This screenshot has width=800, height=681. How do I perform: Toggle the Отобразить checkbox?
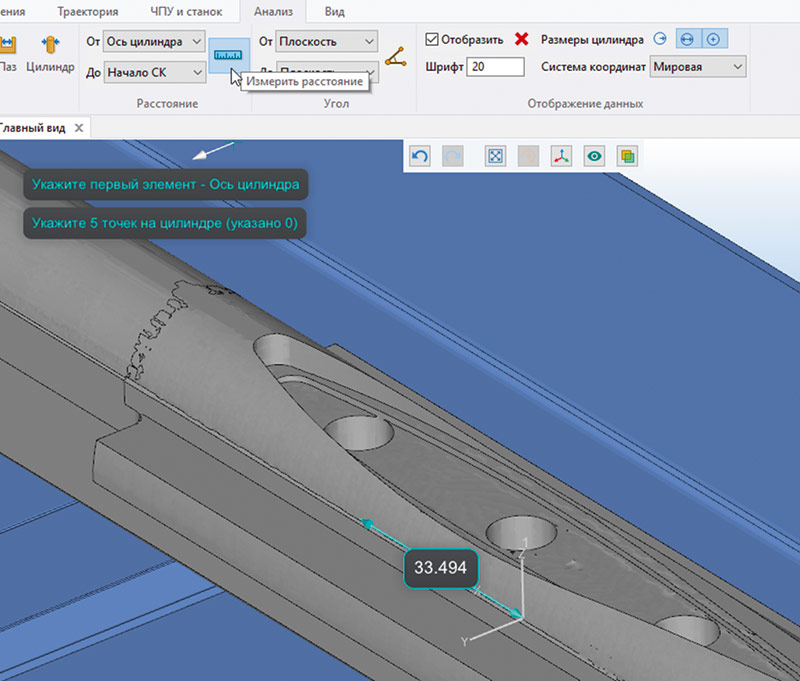coord(432,40)
